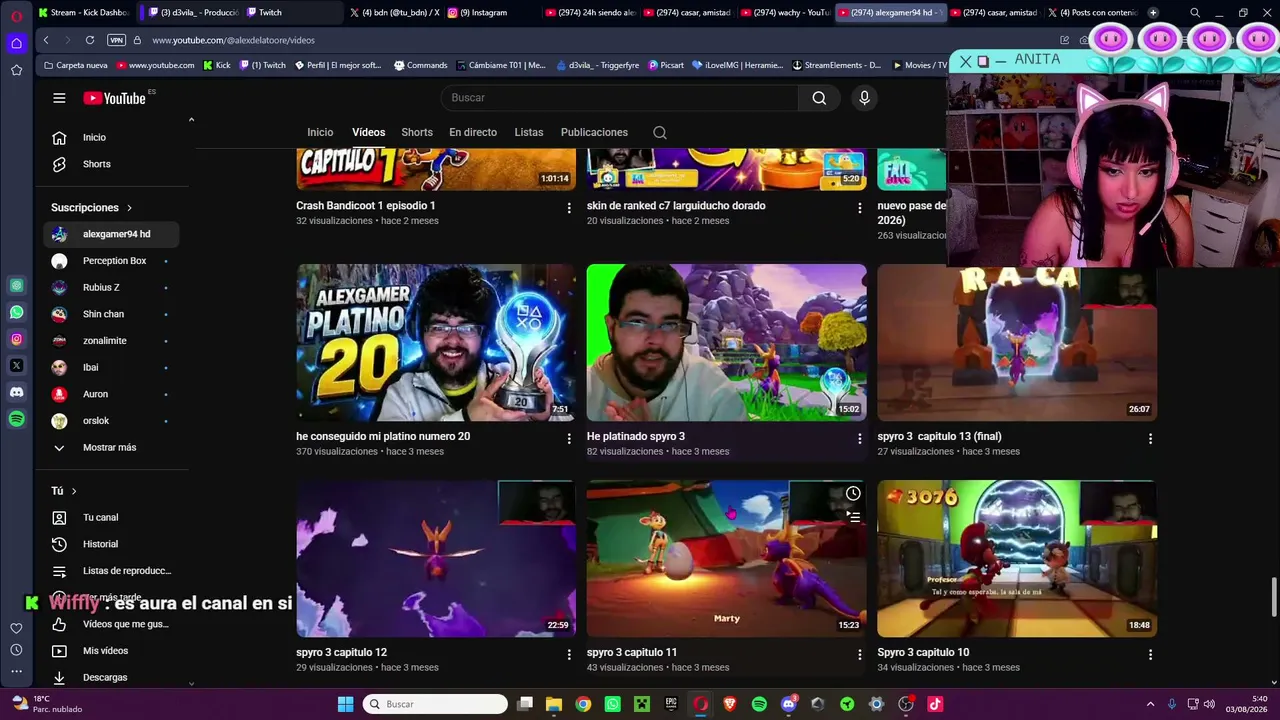Add spyro 3 capitulo 11 to the queue

(853, 517)
